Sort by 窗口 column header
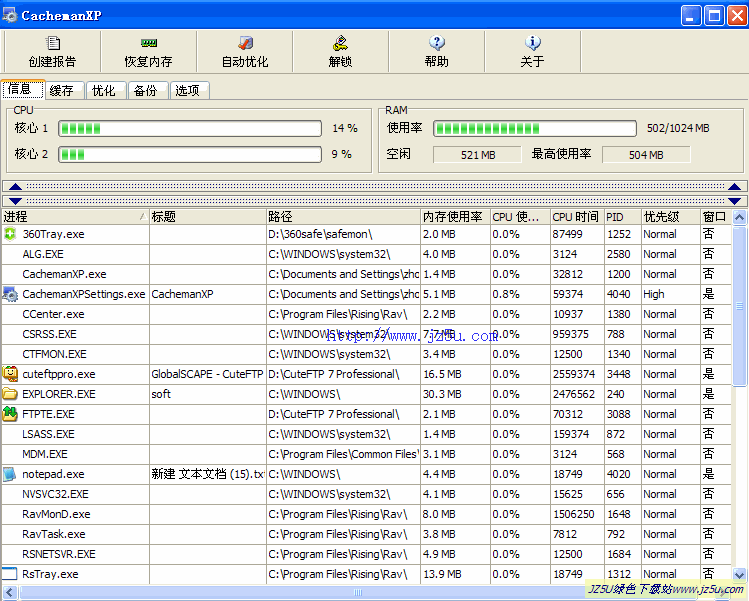This screenshot has width=749, height=601. click(x=716, y=217)
